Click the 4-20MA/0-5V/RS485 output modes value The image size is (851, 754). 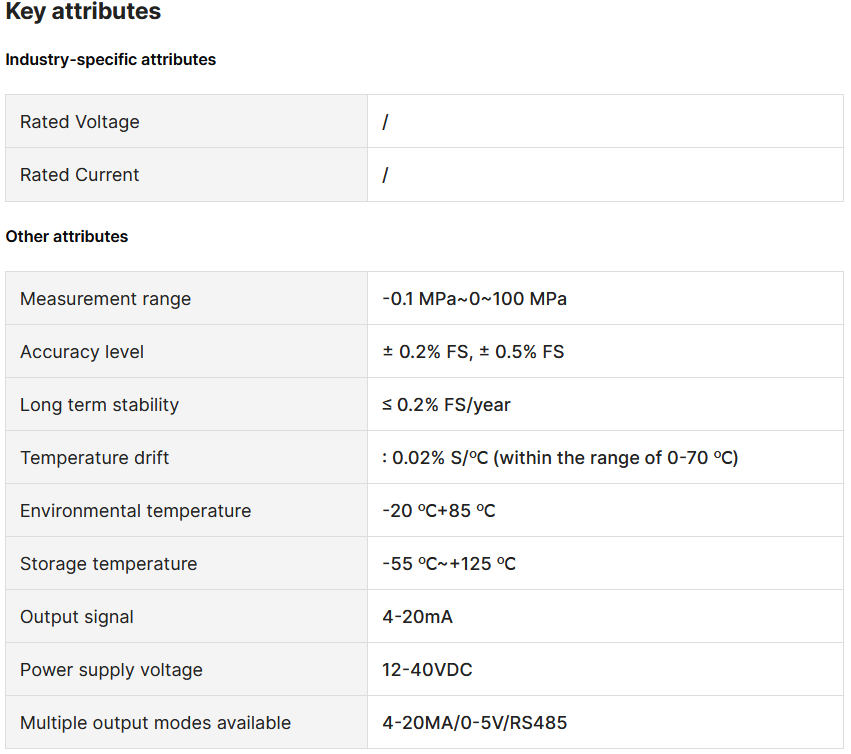pyautogui.click(x=474, y=723)
